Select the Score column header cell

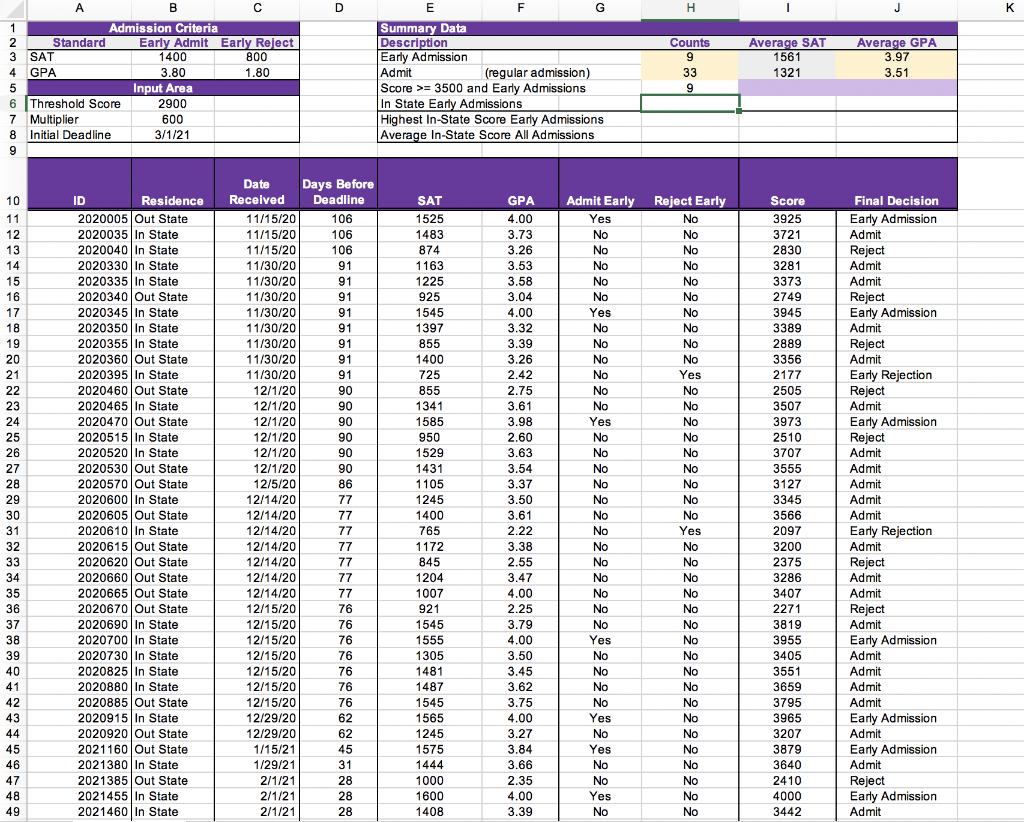click(787, 184)
